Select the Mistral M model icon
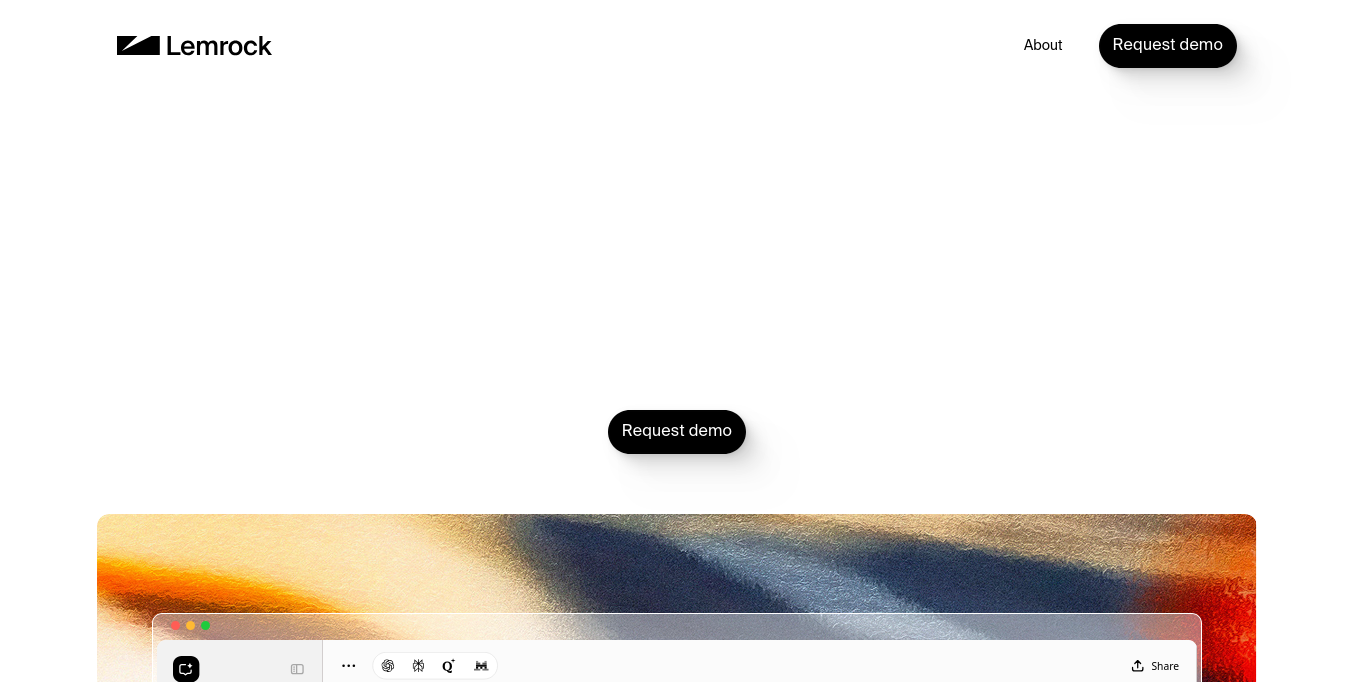Viewport: 1366px width, 682px height. (481, 666)
